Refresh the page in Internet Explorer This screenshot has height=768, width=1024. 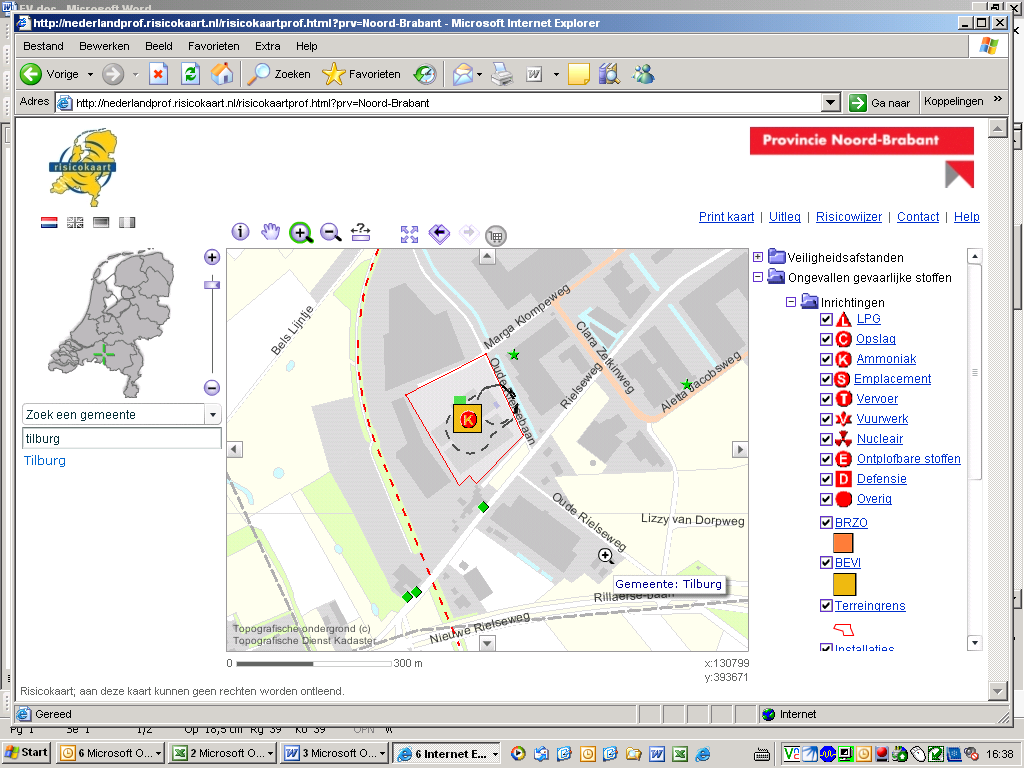pos(190,74)
